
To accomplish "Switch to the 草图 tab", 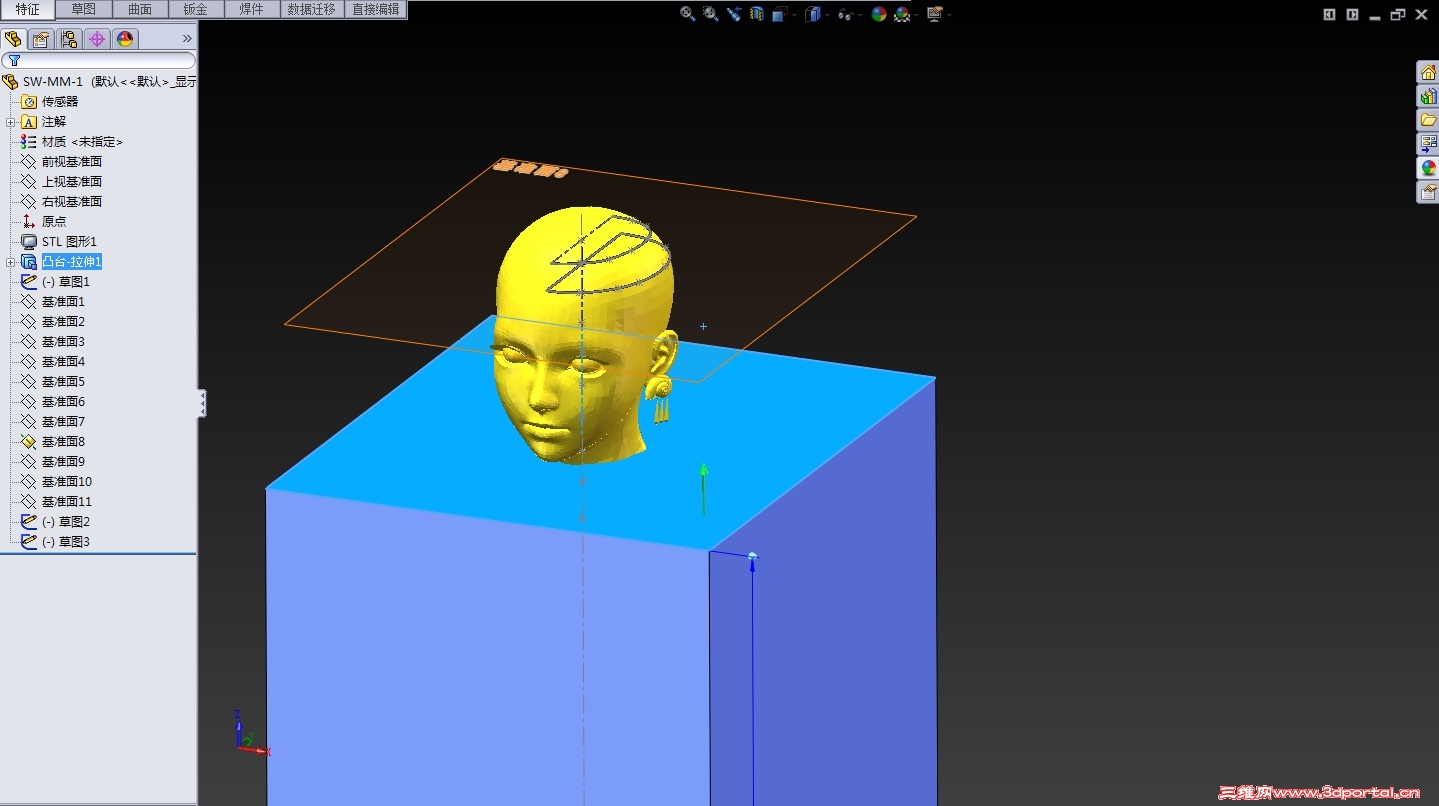I will (x=84, y=9).
